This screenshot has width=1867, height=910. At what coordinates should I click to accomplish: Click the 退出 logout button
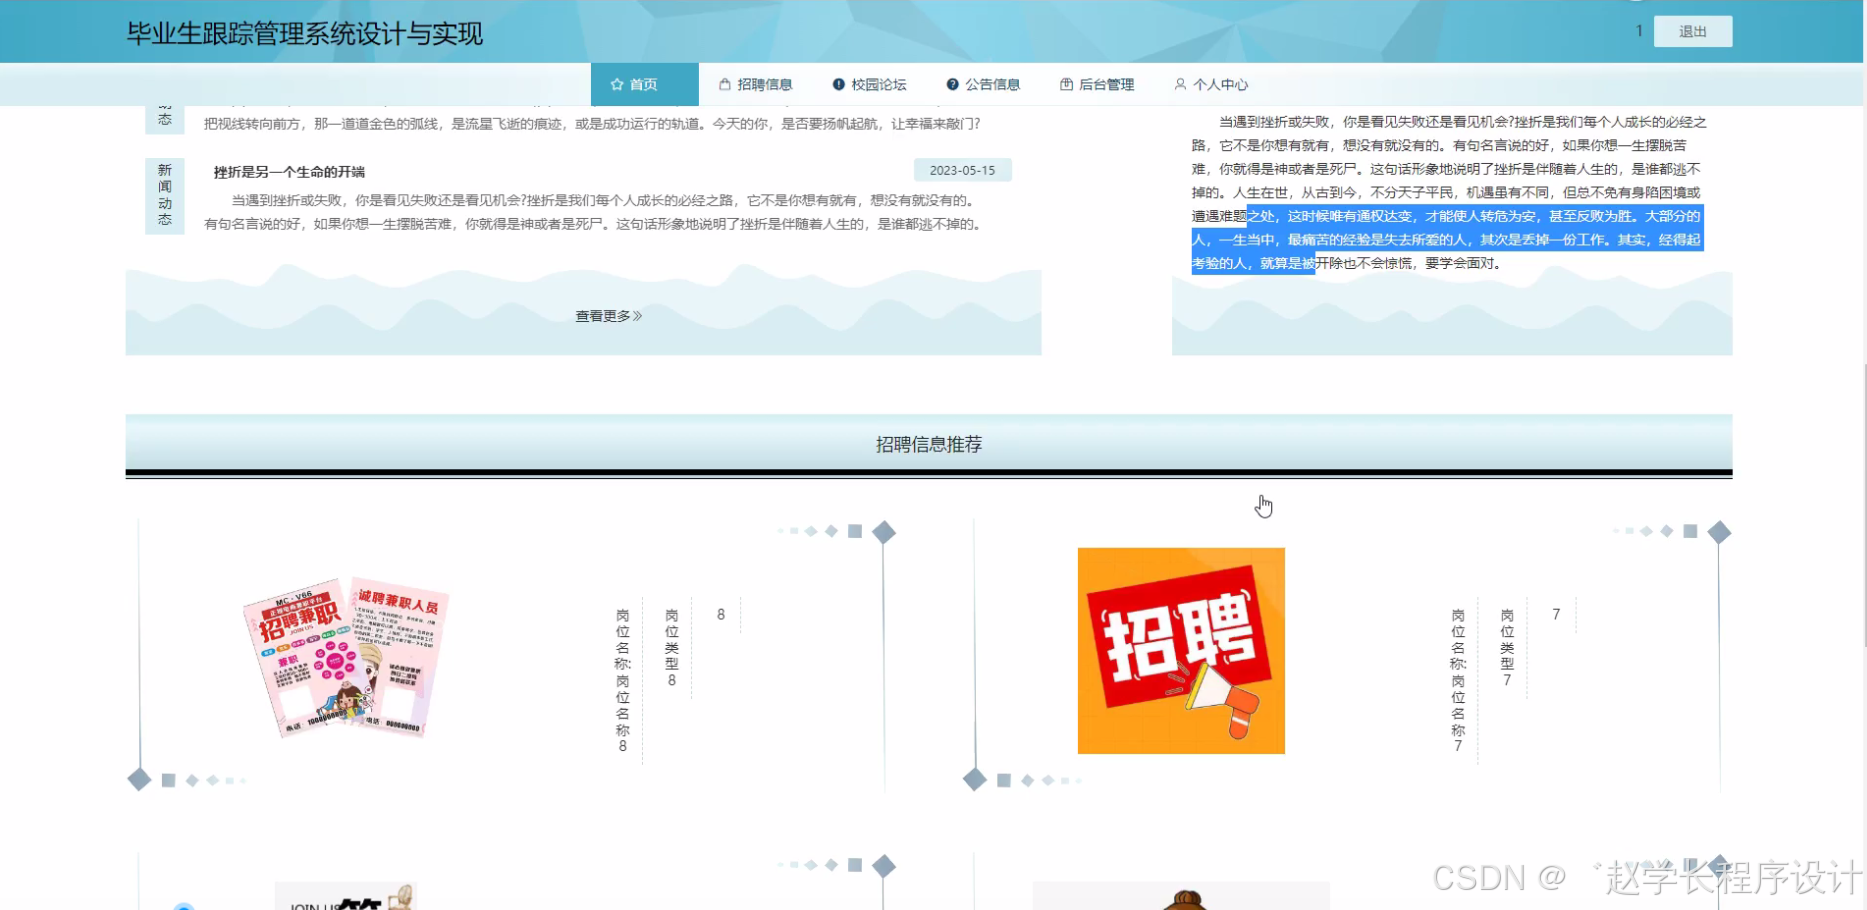(1693, 31)
